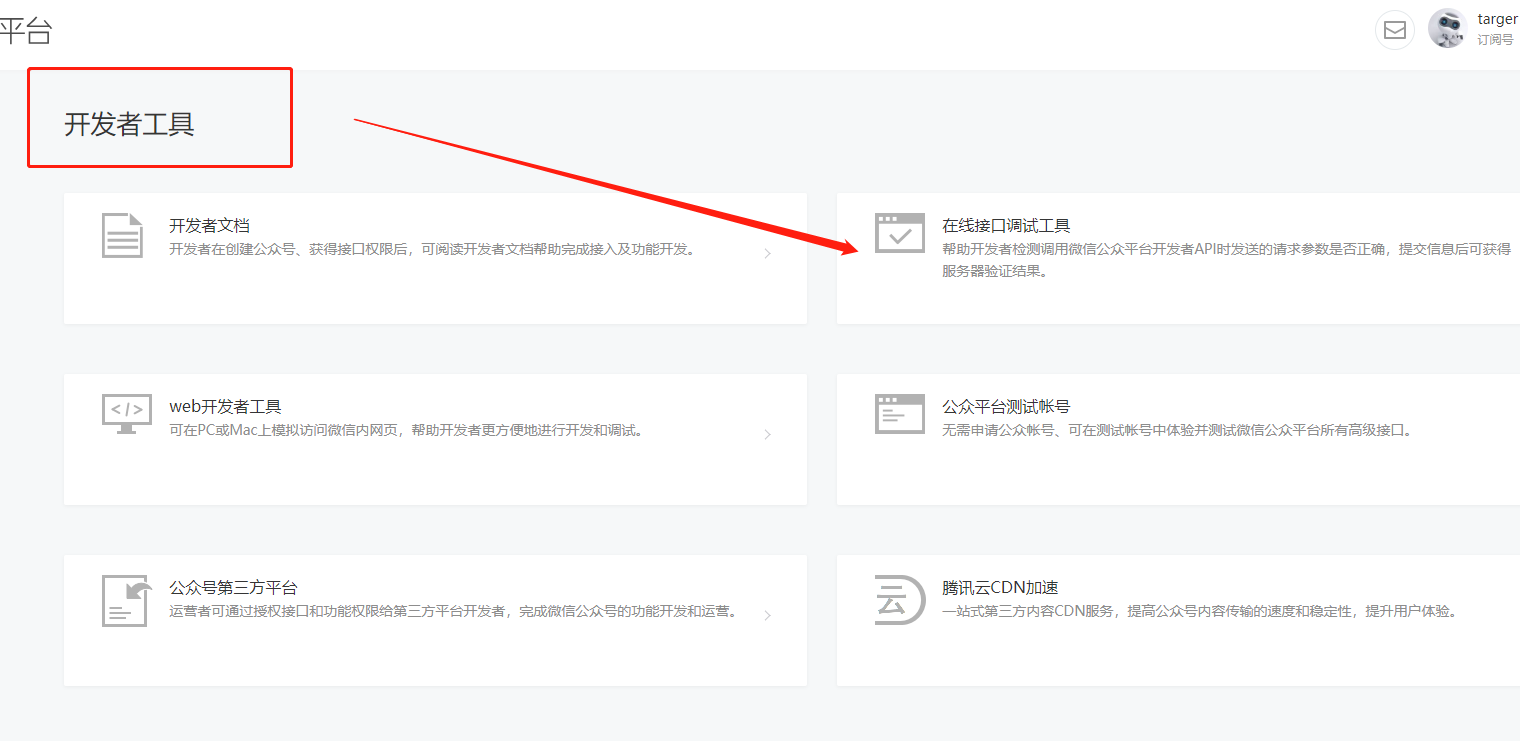Screen dimensions: 1520x741
Task: Click description text starting 可在PC或Mac上模拟
Action: coord(406,431)
